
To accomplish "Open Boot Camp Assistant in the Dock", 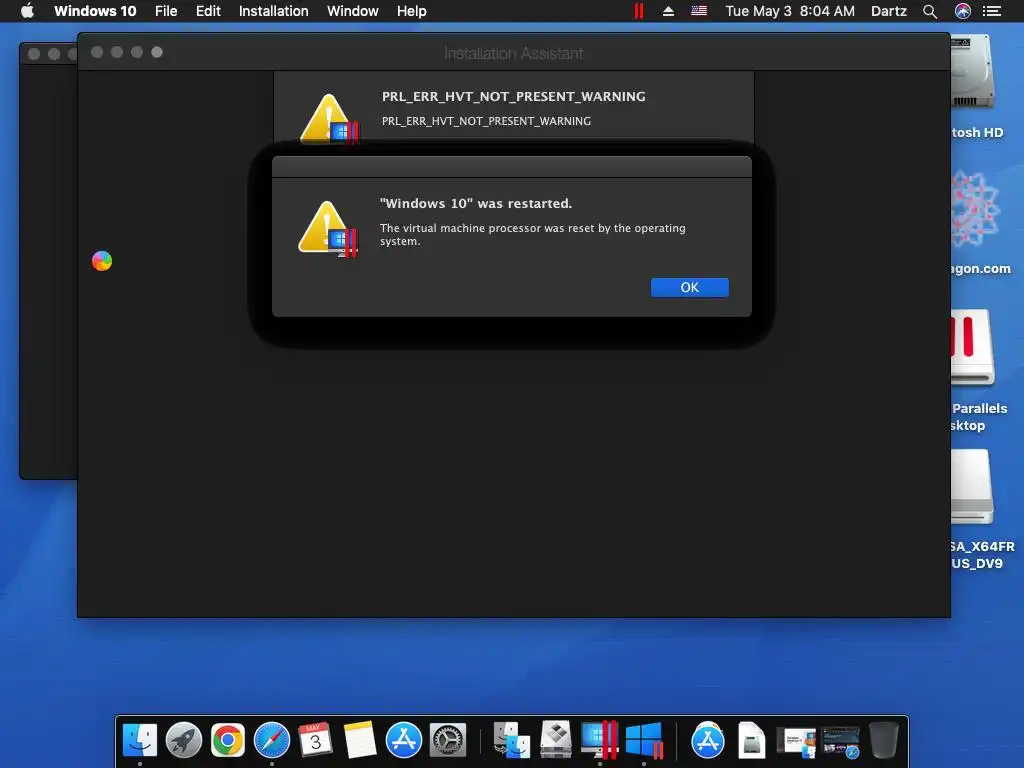I will point(556,740).
